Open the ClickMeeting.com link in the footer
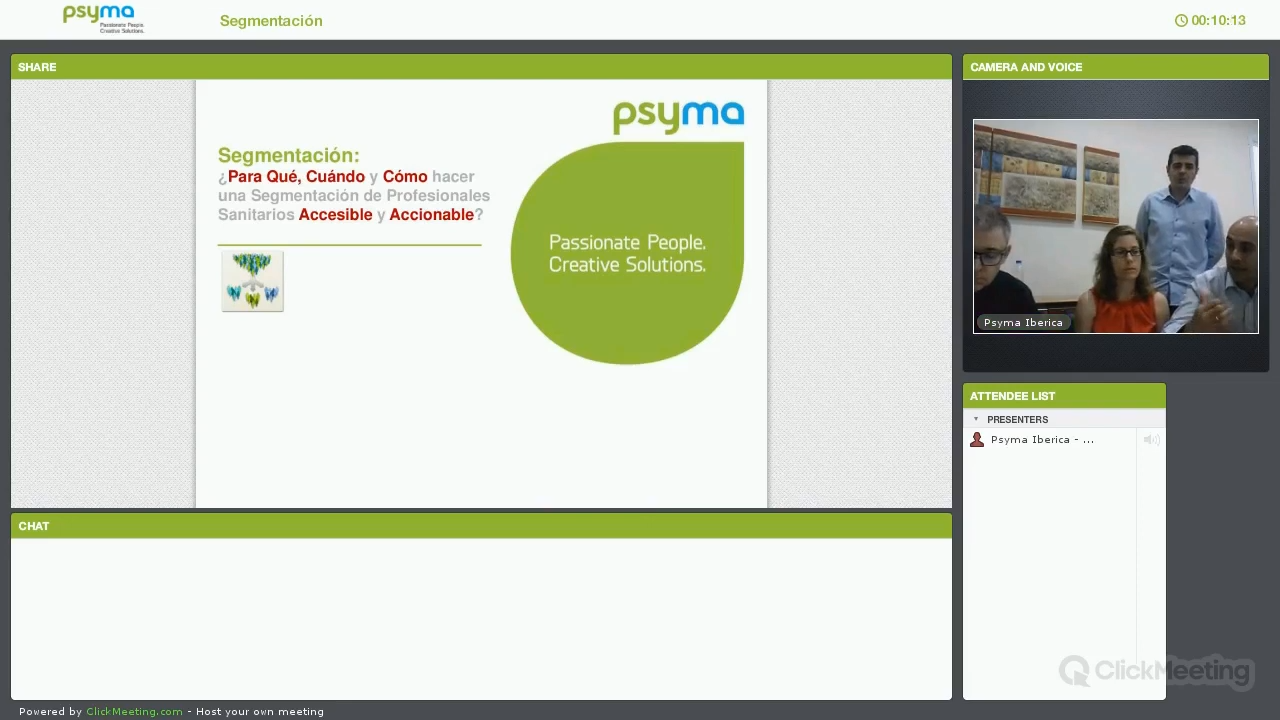 [134, 712]
